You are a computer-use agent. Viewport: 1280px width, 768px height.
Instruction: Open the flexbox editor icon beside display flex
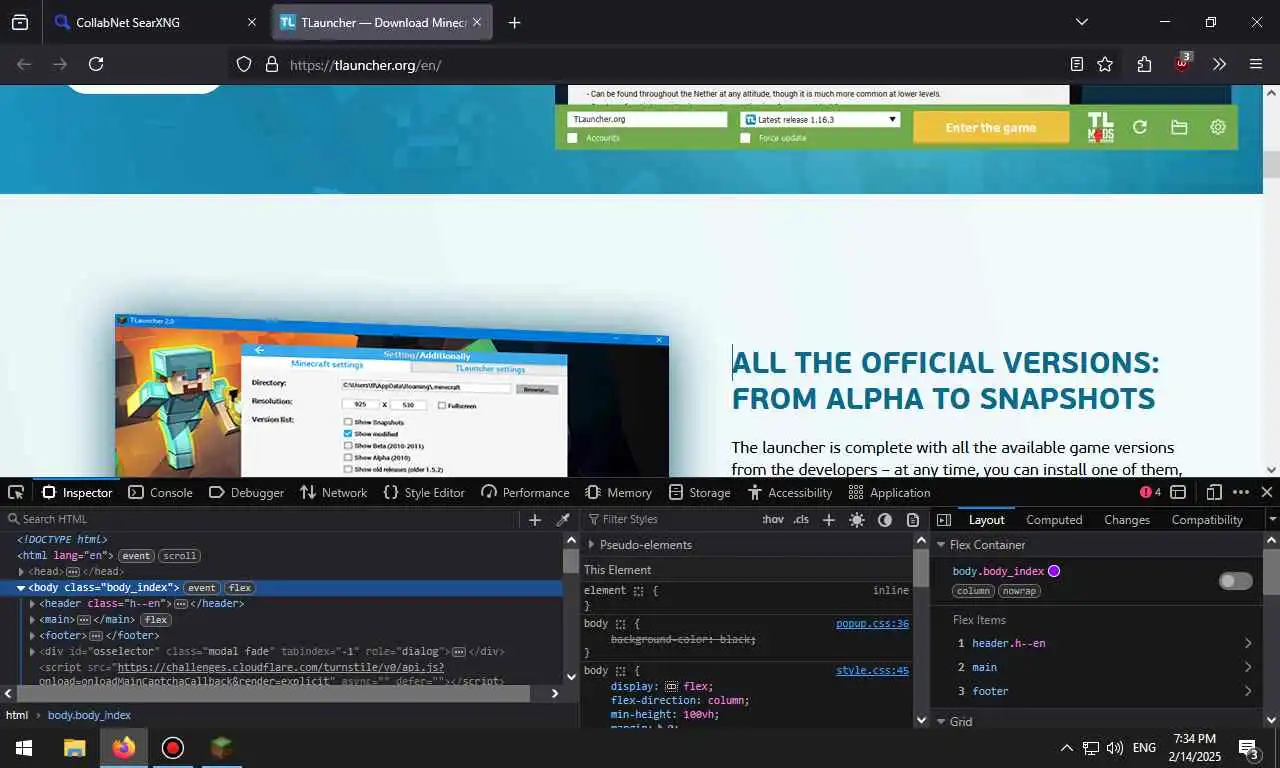tap(671, 687)
